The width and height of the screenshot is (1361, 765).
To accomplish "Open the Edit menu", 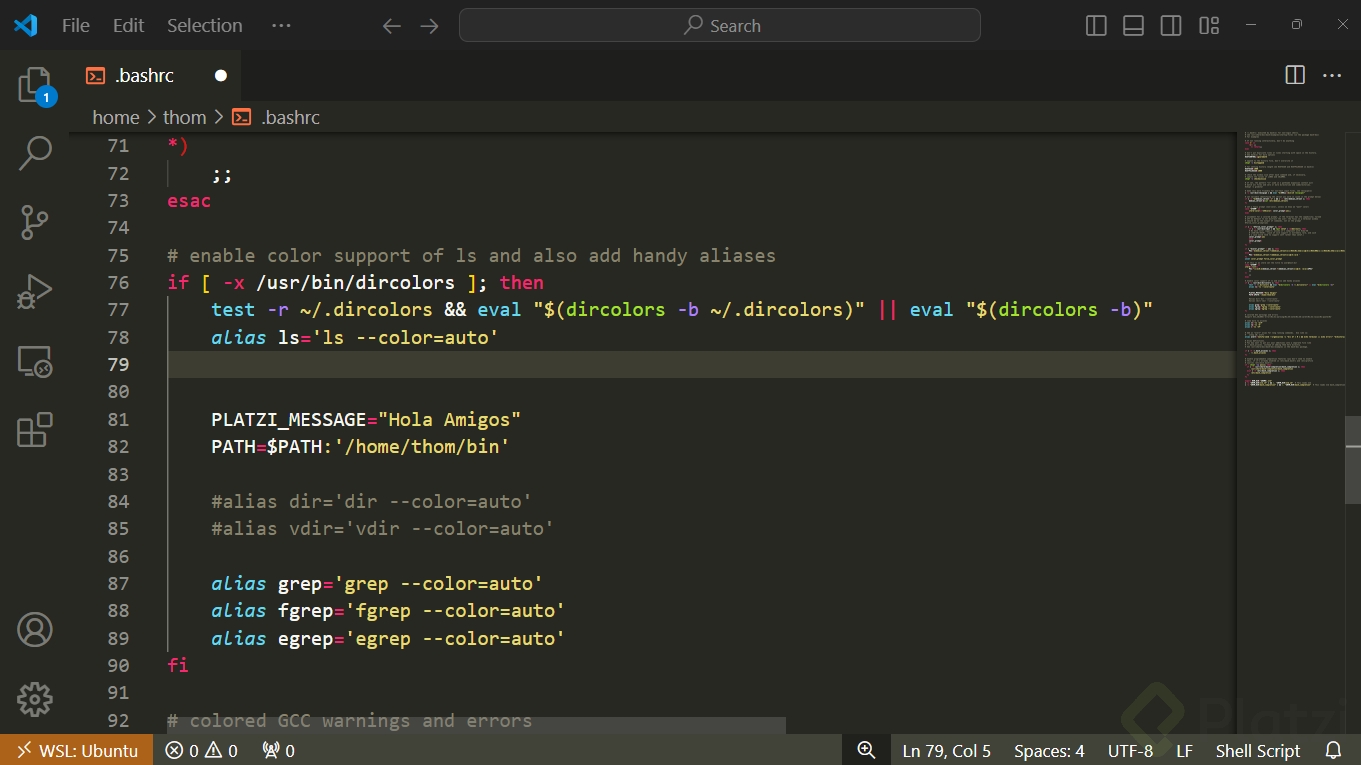I will 128,26.
